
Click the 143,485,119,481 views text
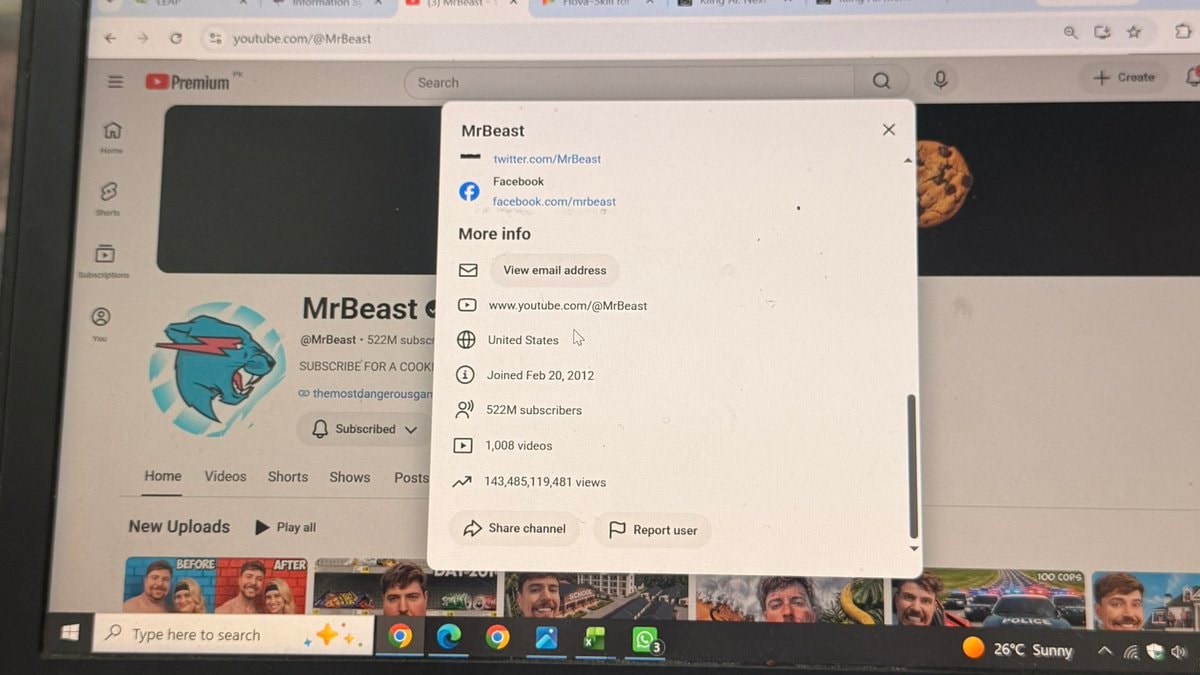pyautogui.click(x=545, y=482)
